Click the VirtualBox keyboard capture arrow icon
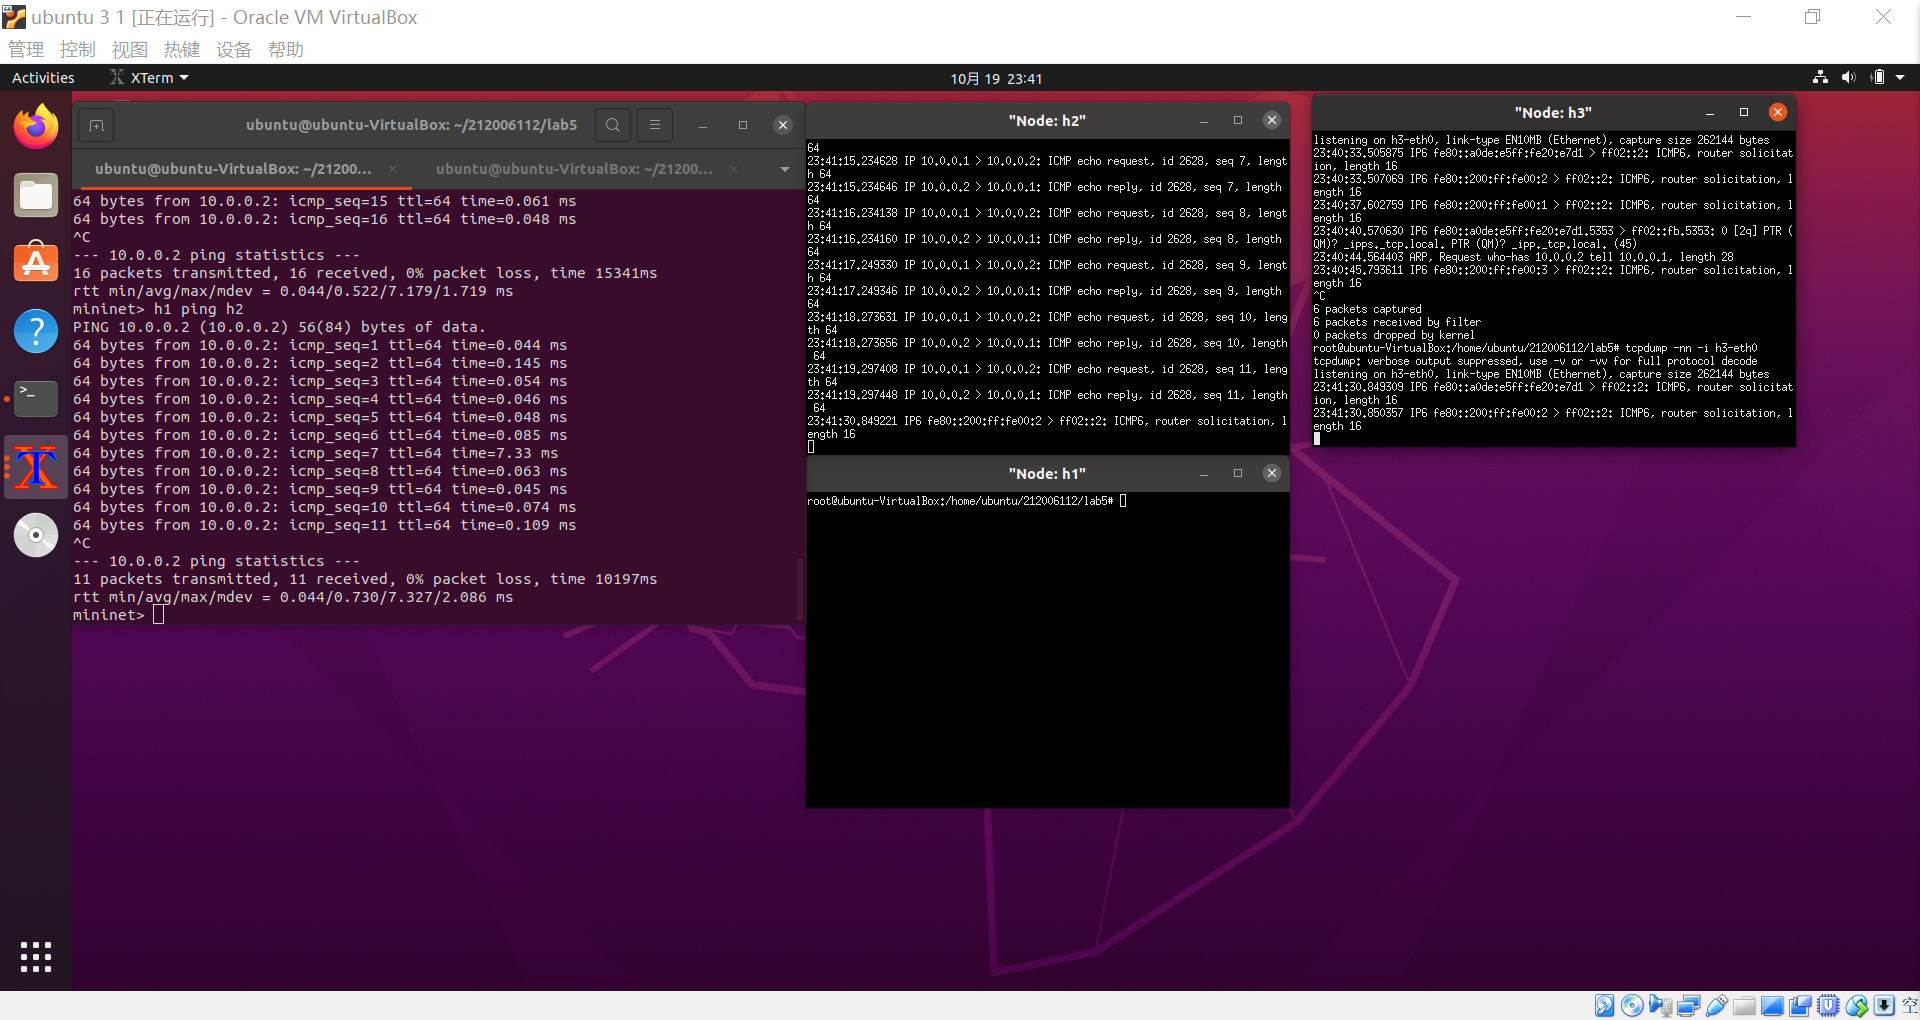The image size is (1920, 1020). pos(1884,1006)
